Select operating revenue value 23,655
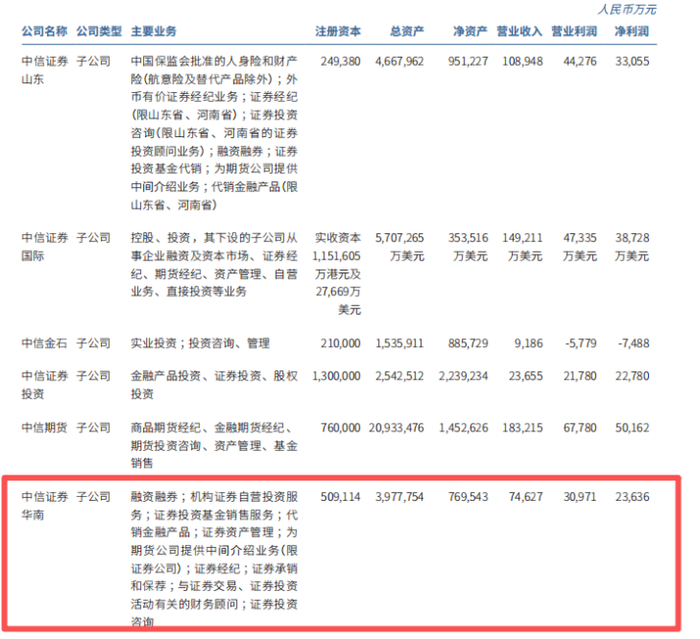Image resolution: width=700 pixels, height=639 pixels. click(525, 376)
